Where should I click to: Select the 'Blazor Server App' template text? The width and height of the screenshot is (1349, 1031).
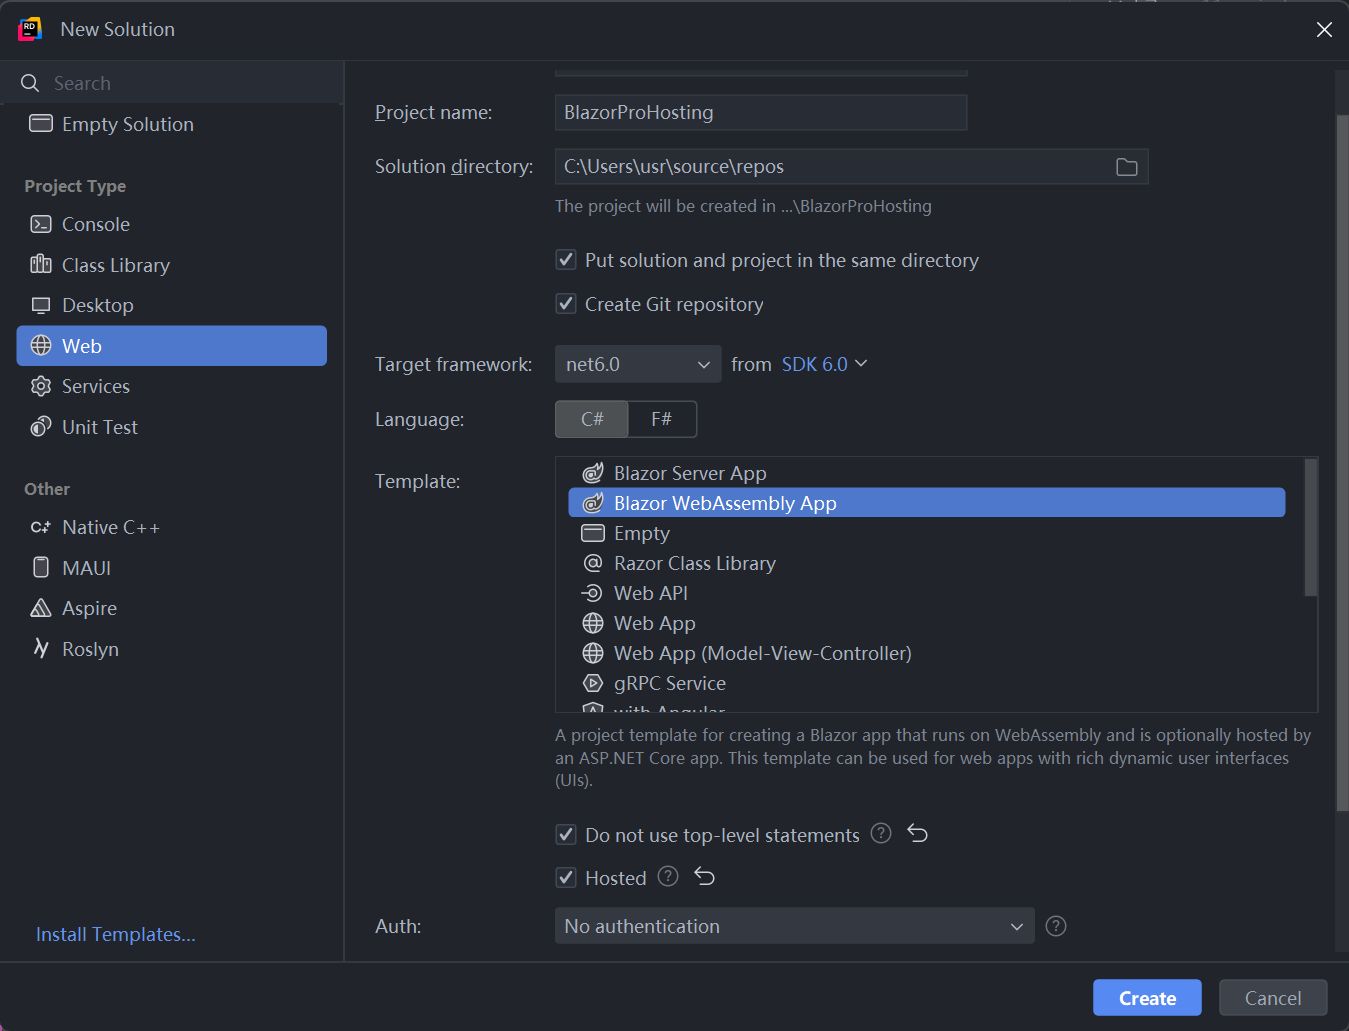(690, 473)
